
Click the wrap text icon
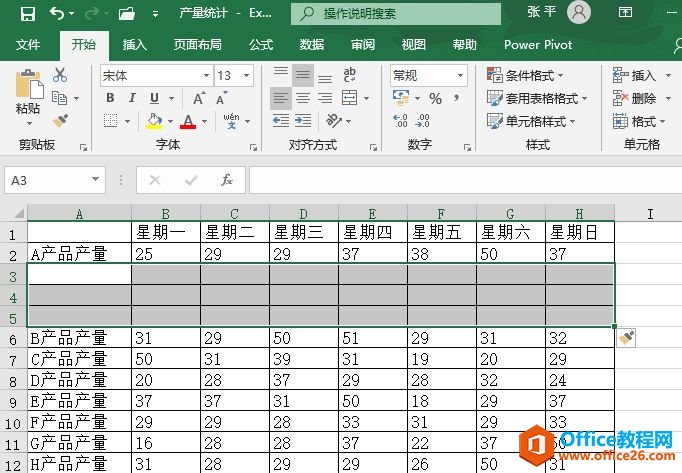pos(349,75)
